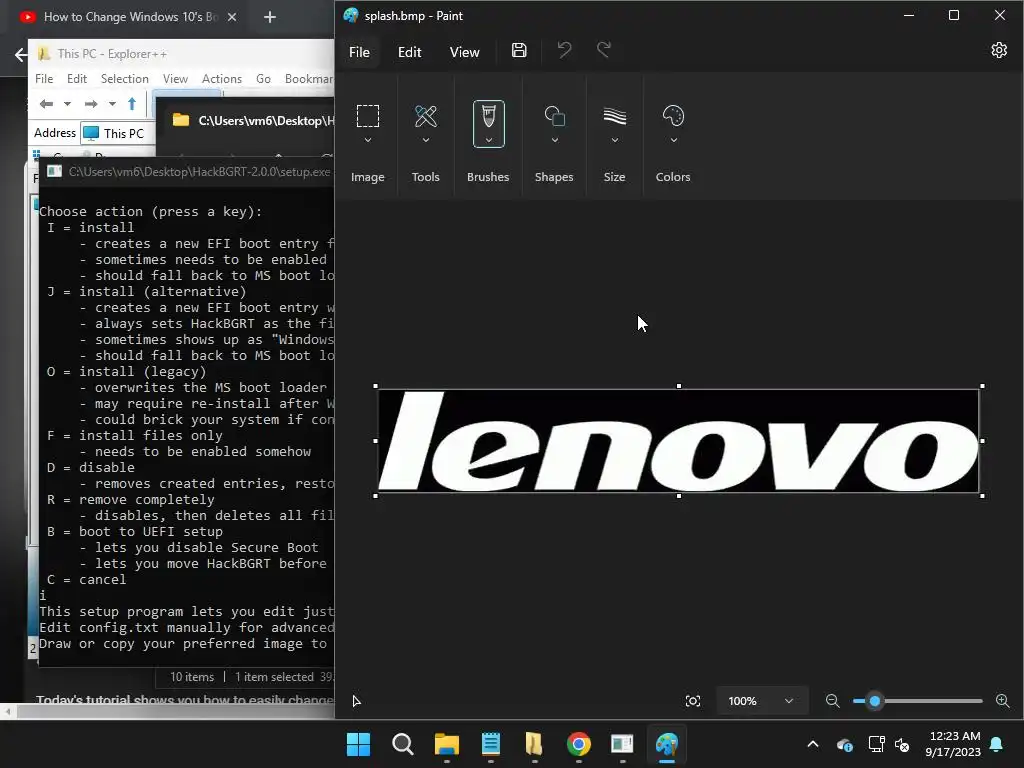Screen dimensions: 1024x768
Task: Open Paint settings gear
Action: pos(999,50)
